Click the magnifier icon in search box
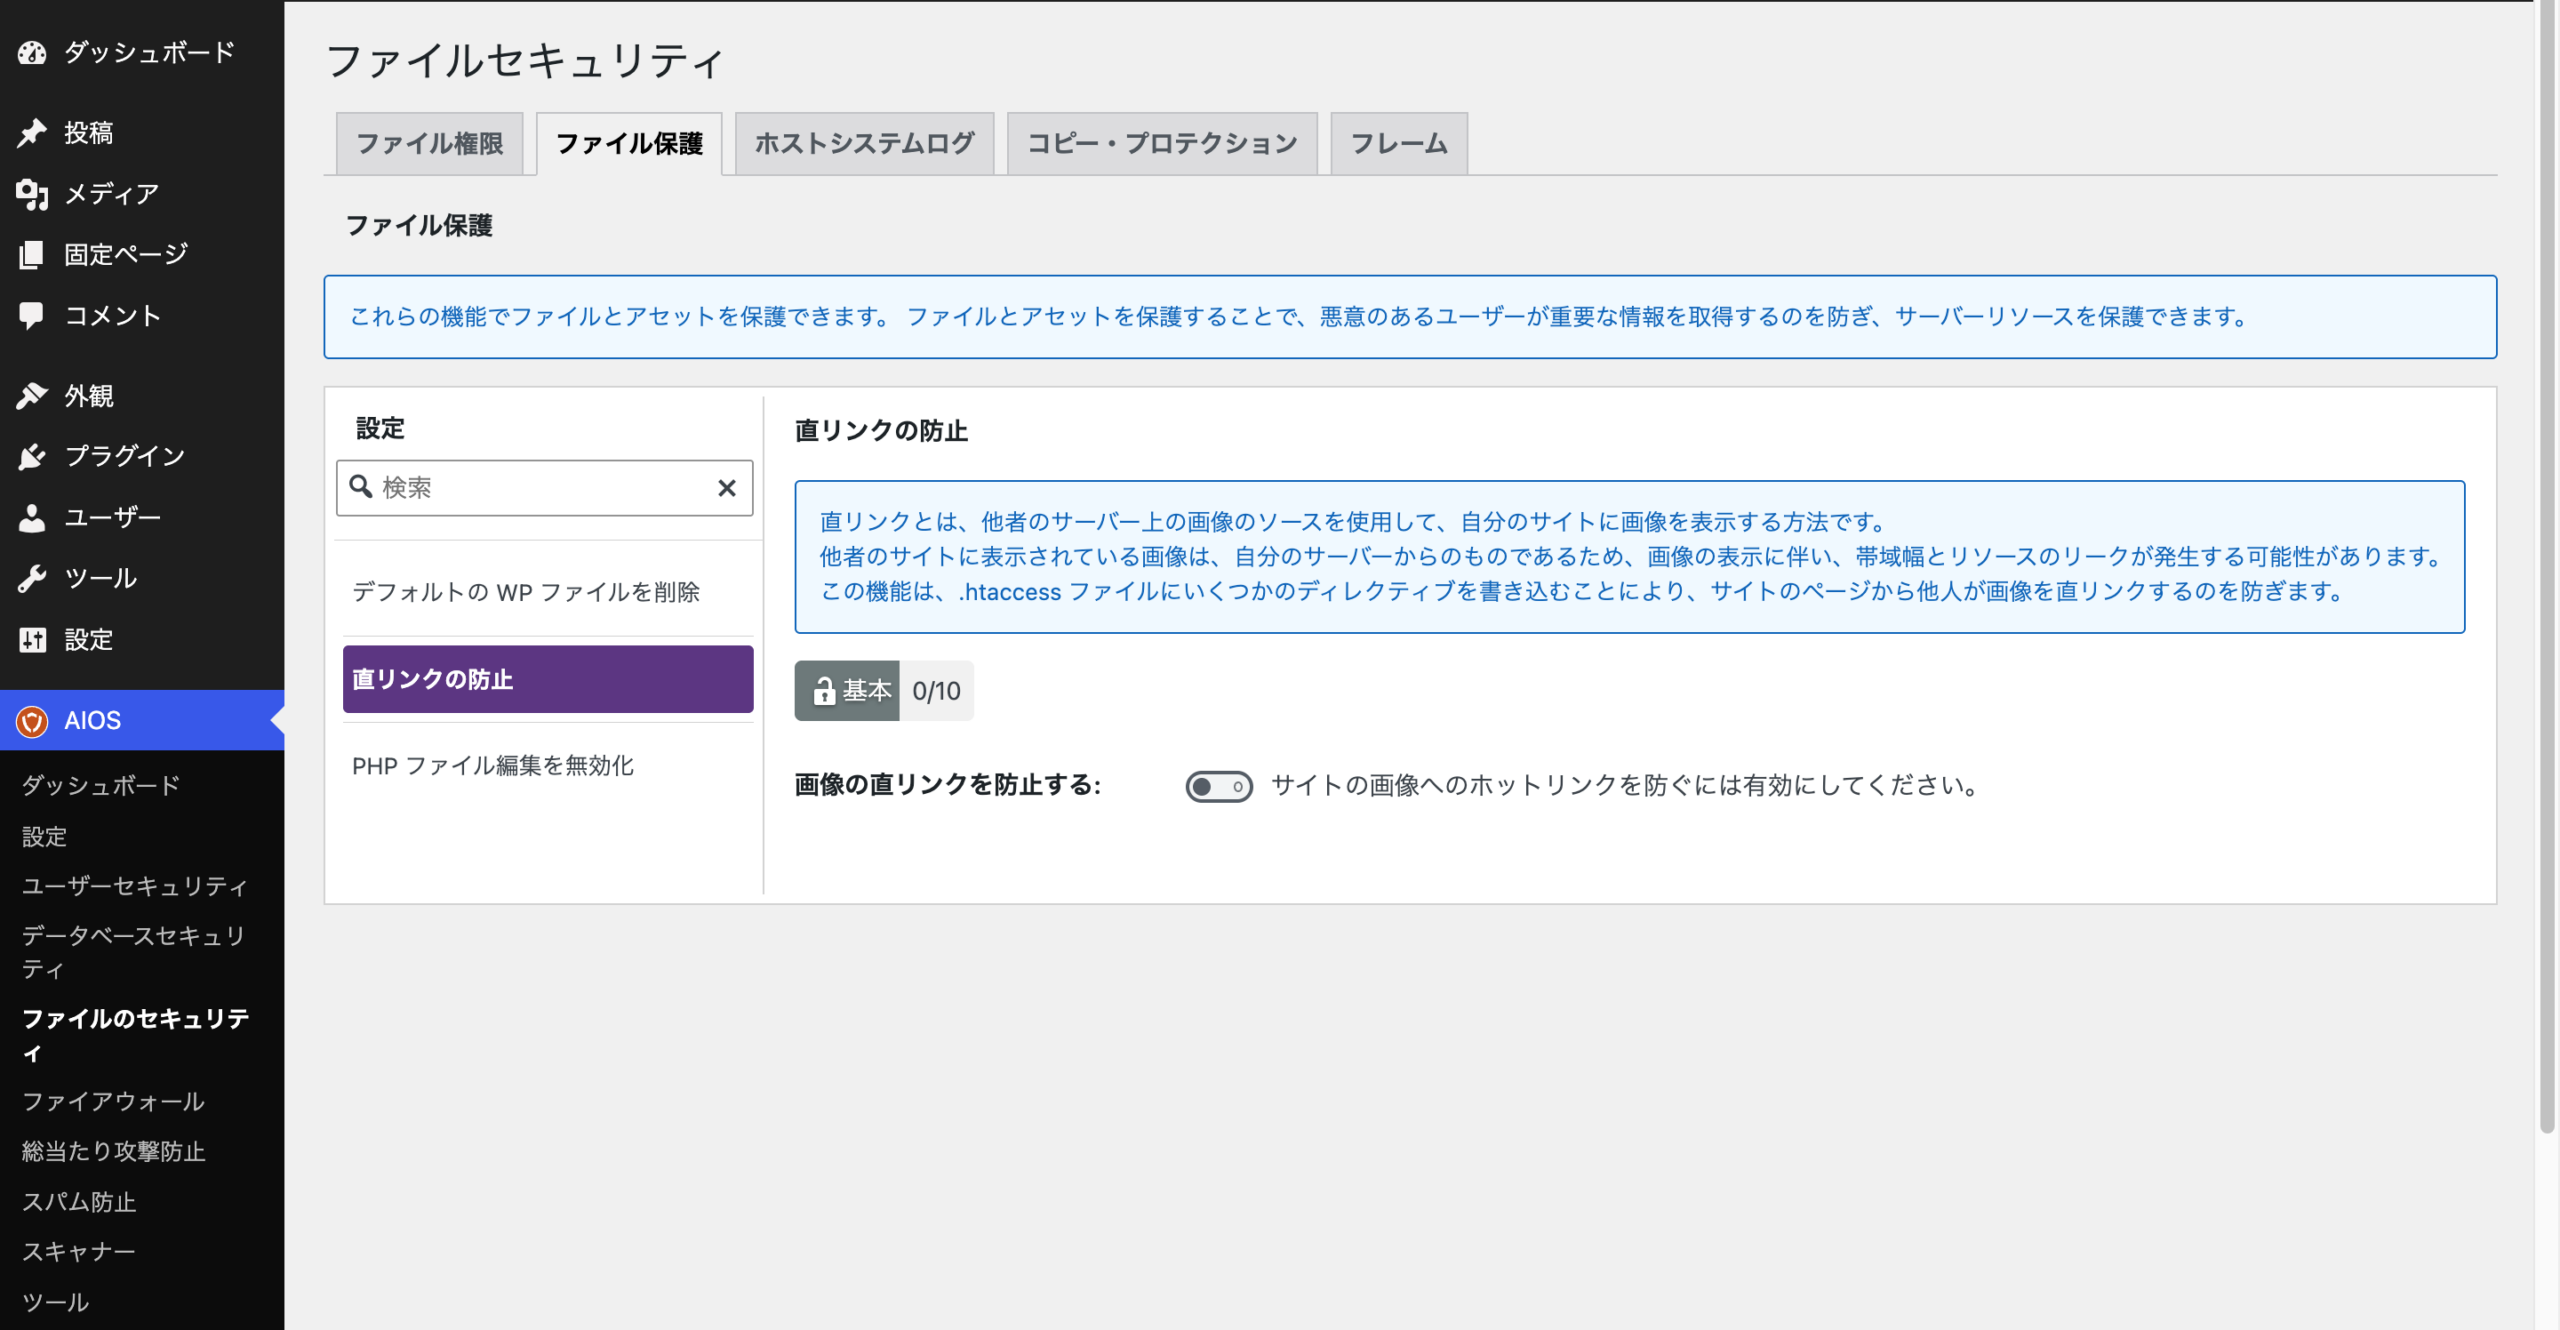Image resolution: width=2560 pixels, height=1330 pixels. click(x=361, y=487)
